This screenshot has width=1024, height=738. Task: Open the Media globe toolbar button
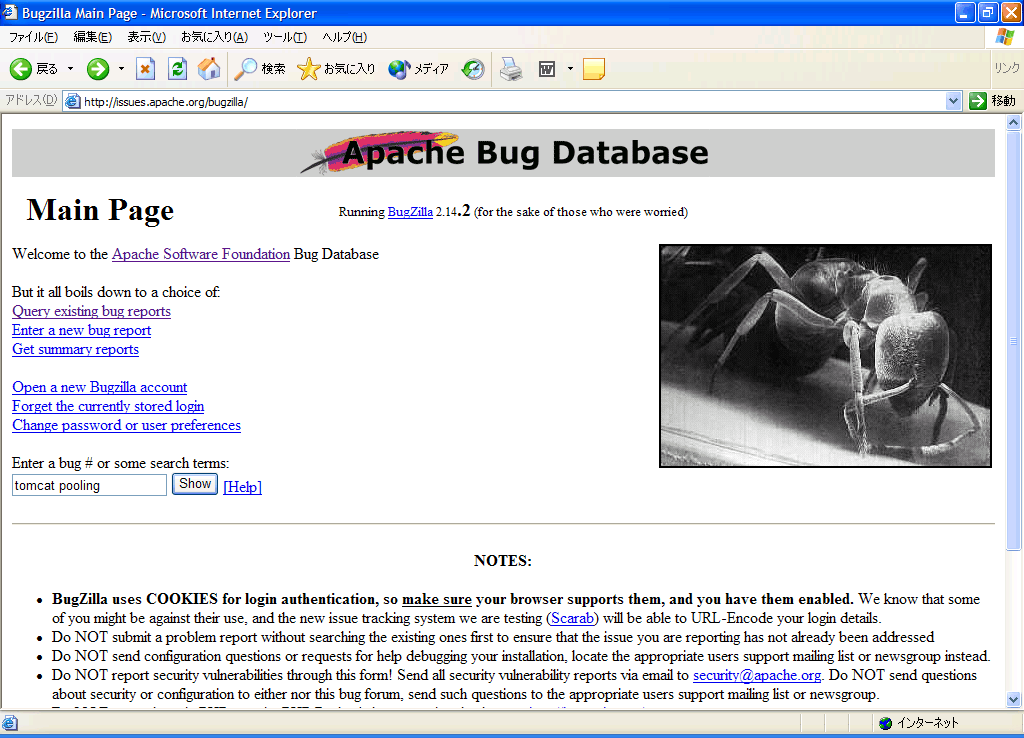point(398,69)
